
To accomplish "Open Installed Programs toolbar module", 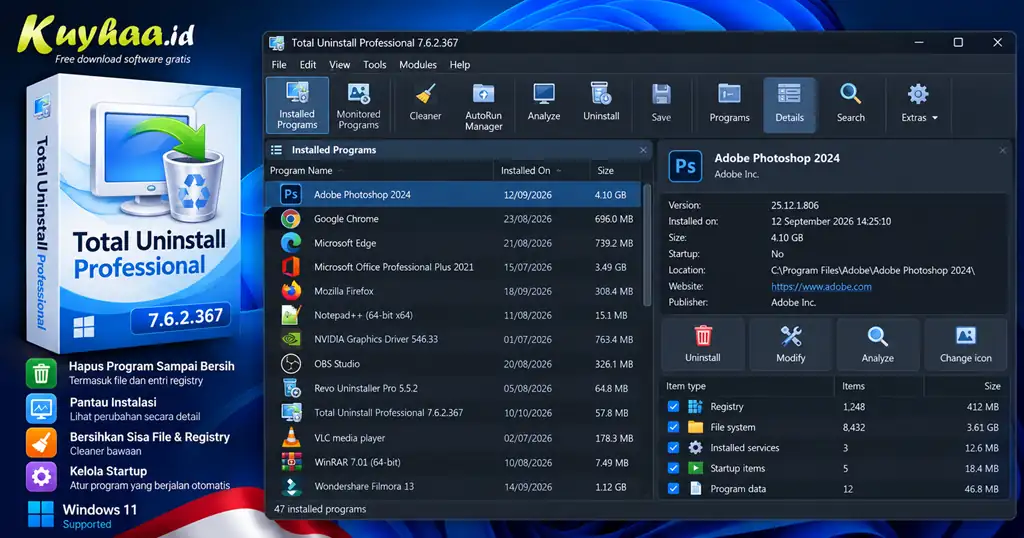I will point(297,105).
